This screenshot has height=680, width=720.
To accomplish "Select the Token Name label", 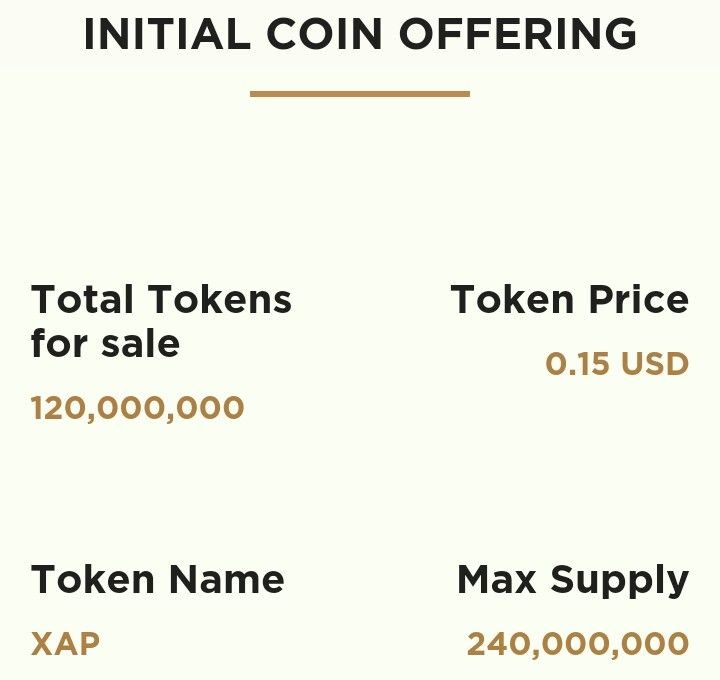I will point(158,579).
